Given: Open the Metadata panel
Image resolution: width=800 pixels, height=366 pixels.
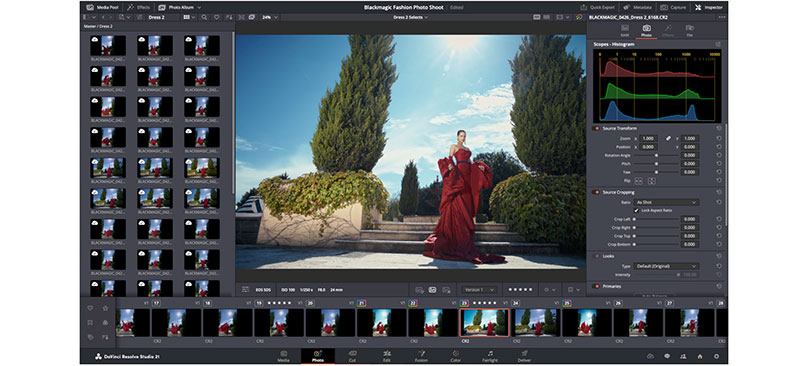Looking at the screenshot, I should coord(638,8).
